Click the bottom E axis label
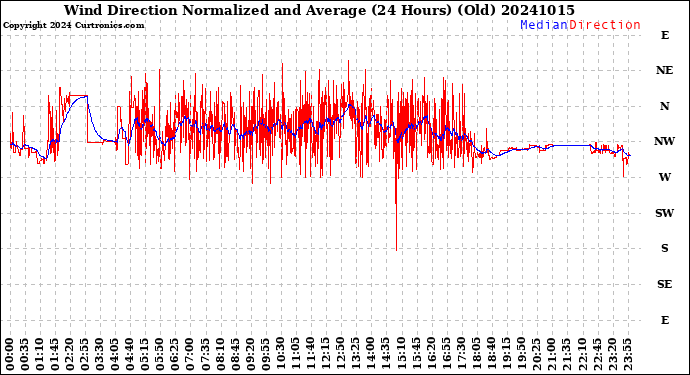690x375 pixels. [665, 320]
